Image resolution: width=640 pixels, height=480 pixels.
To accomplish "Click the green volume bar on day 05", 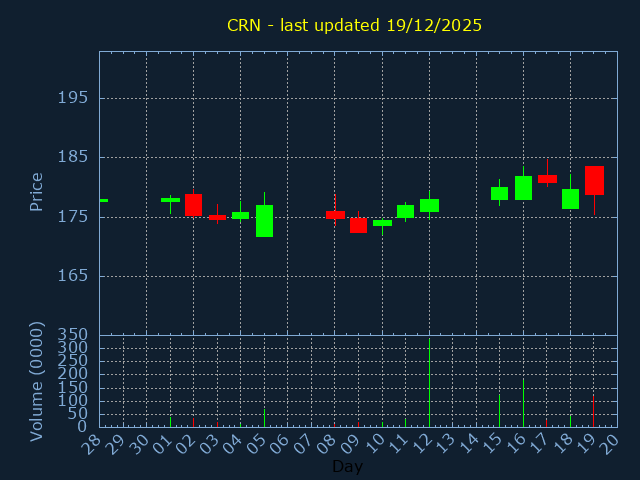I will [x=264, y=418].
